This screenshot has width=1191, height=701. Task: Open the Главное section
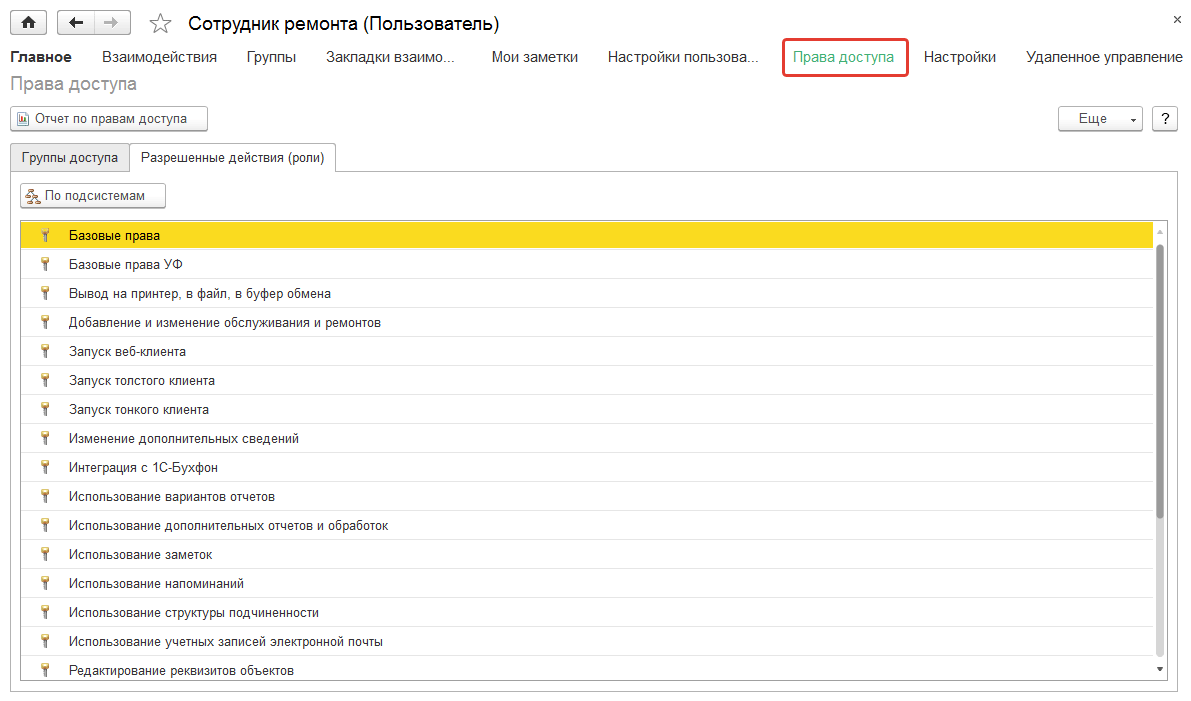(x=41, y=57)
